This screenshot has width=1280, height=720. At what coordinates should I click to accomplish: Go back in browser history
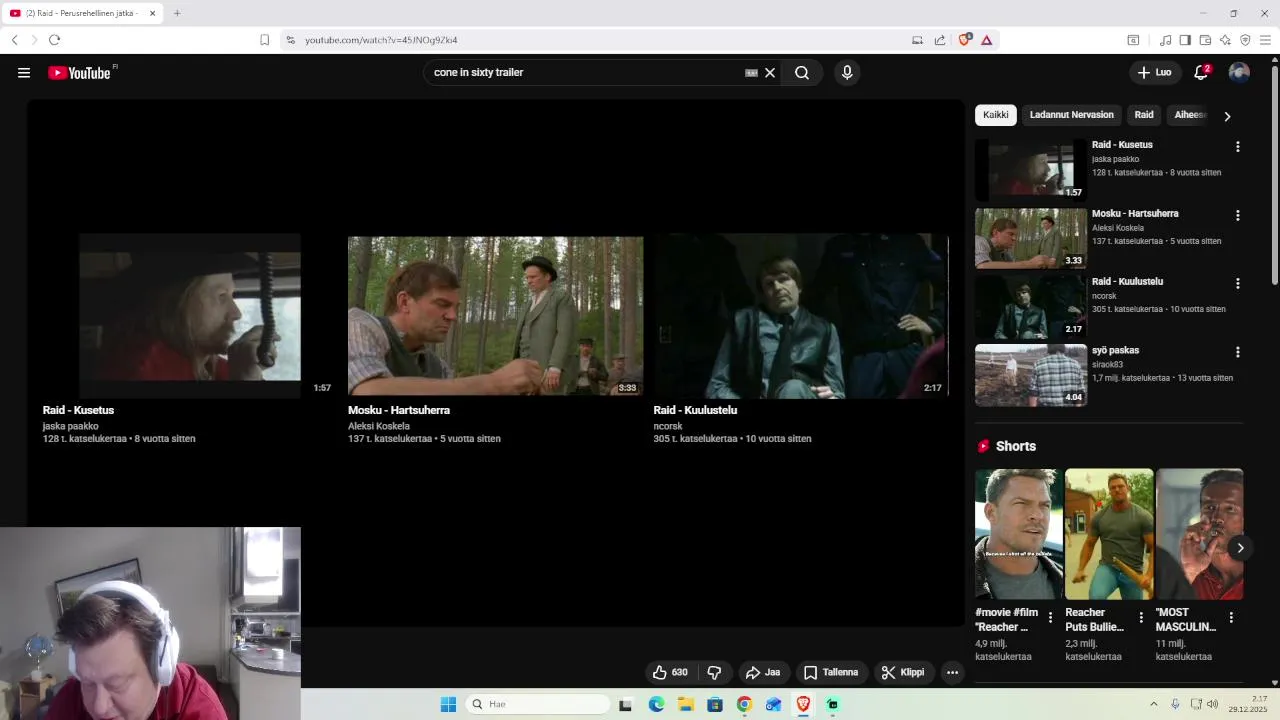tap(14, 40)
